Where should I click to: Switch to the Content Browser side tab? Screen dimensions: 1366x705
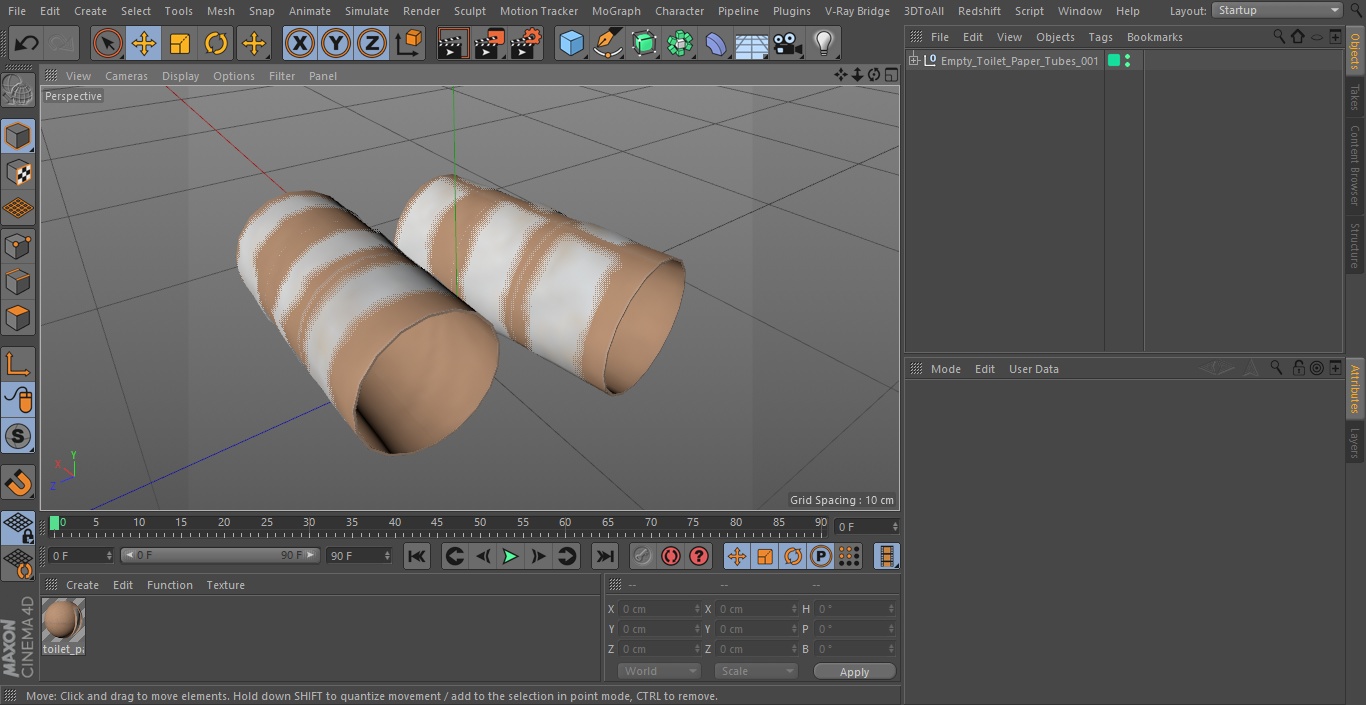point(1355,165)
